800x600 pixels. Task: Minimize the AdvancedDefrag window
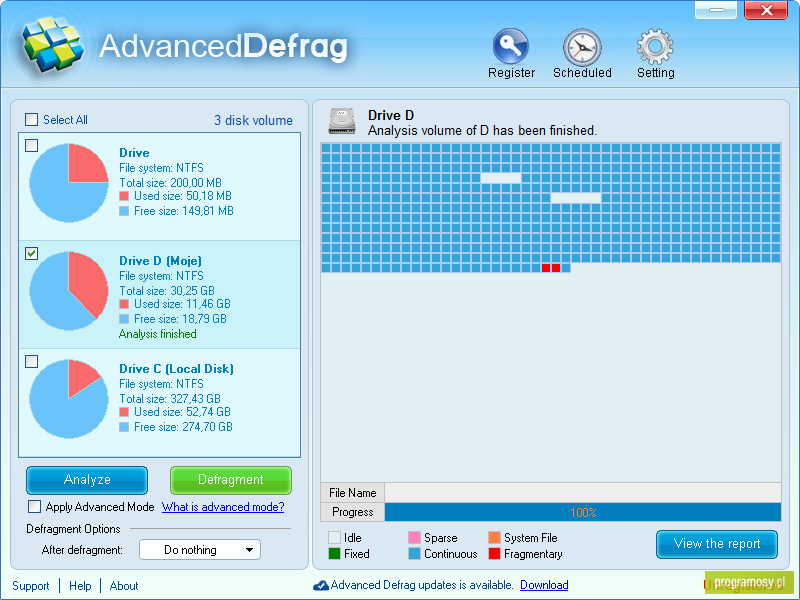coord(716,10)
